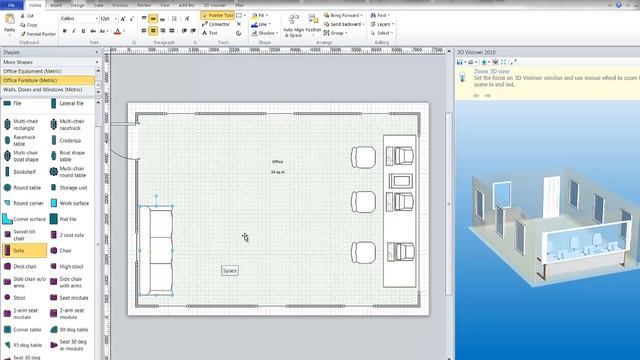Click Bring Forward button
Viewport: 640px width, 360px height.
coord(343,16)
